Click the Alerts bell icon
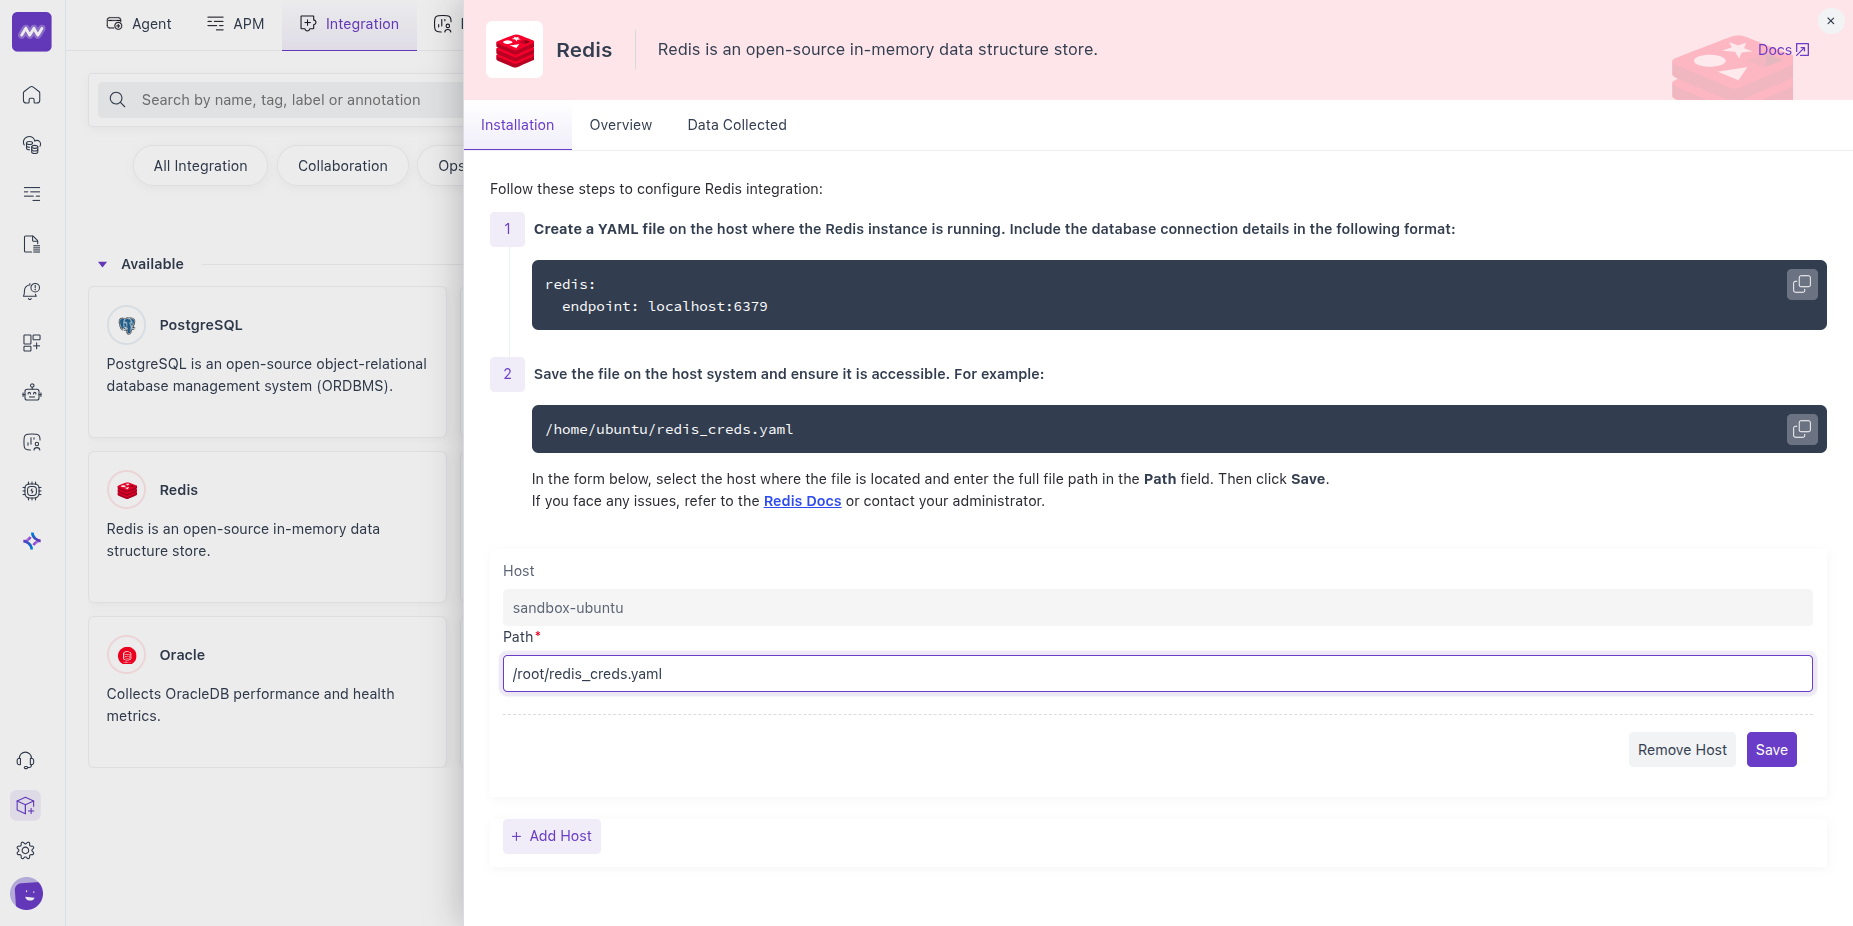The image size is (1853, 926). 31,291
